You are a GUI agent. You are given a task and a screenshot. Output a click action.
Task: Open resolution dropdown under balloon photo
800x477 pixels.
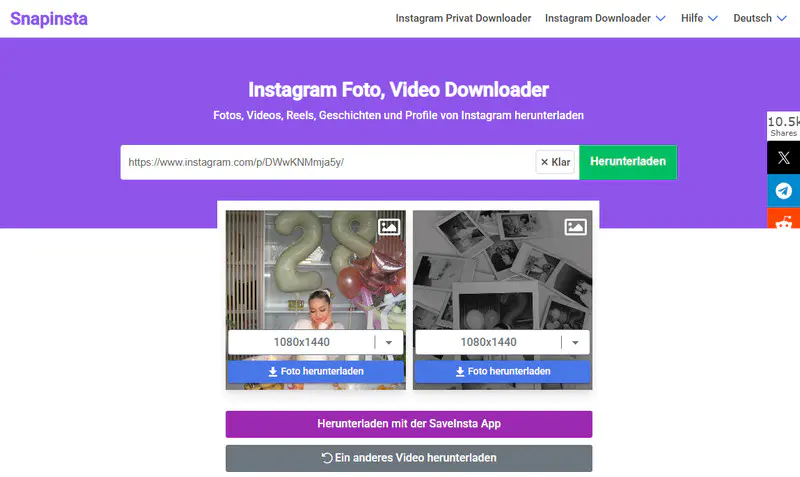[x=316, y=342]
